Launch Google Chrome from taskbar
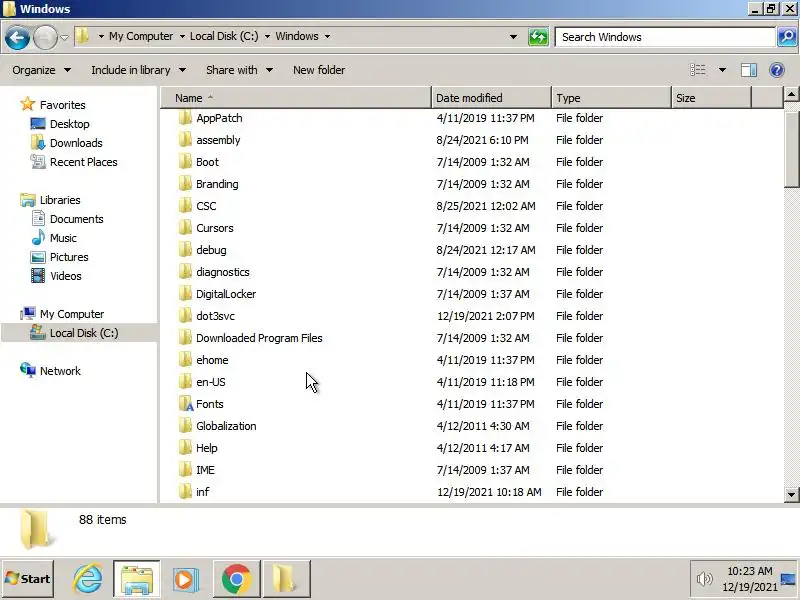 236,579
